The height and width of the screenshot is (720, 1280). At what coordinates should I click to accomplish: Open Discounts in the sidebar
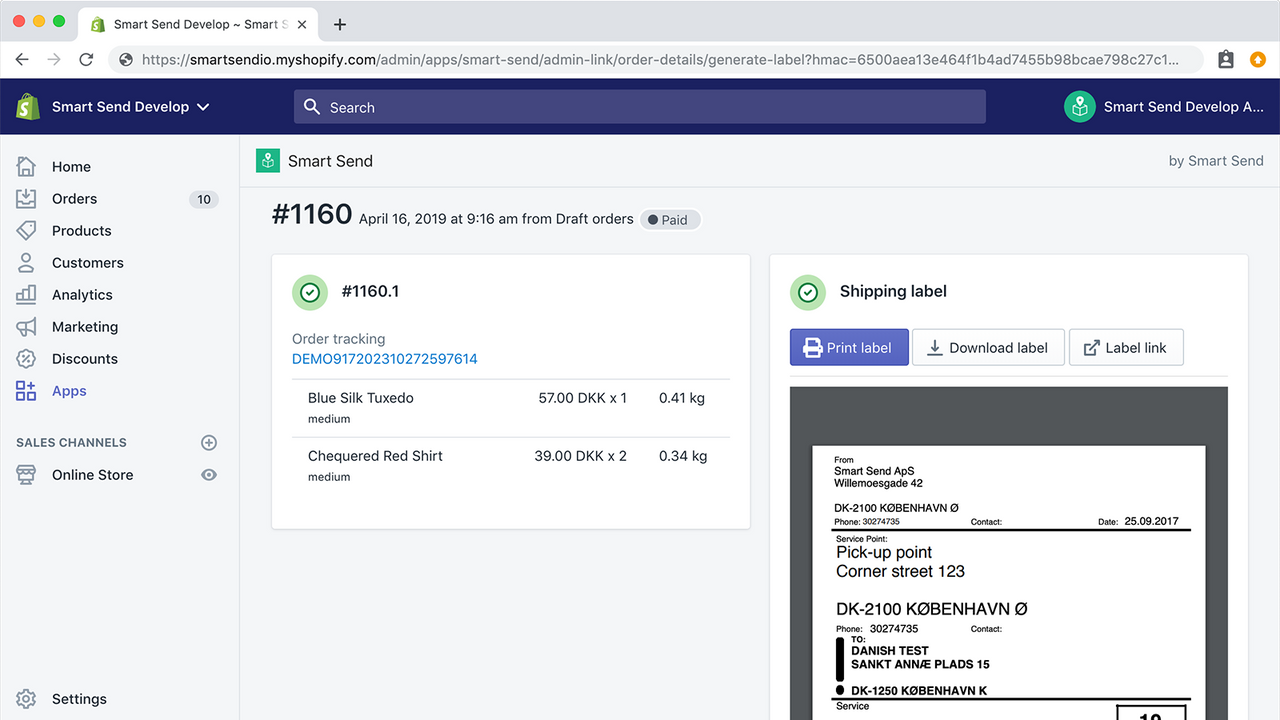click(x=85, y=359)
